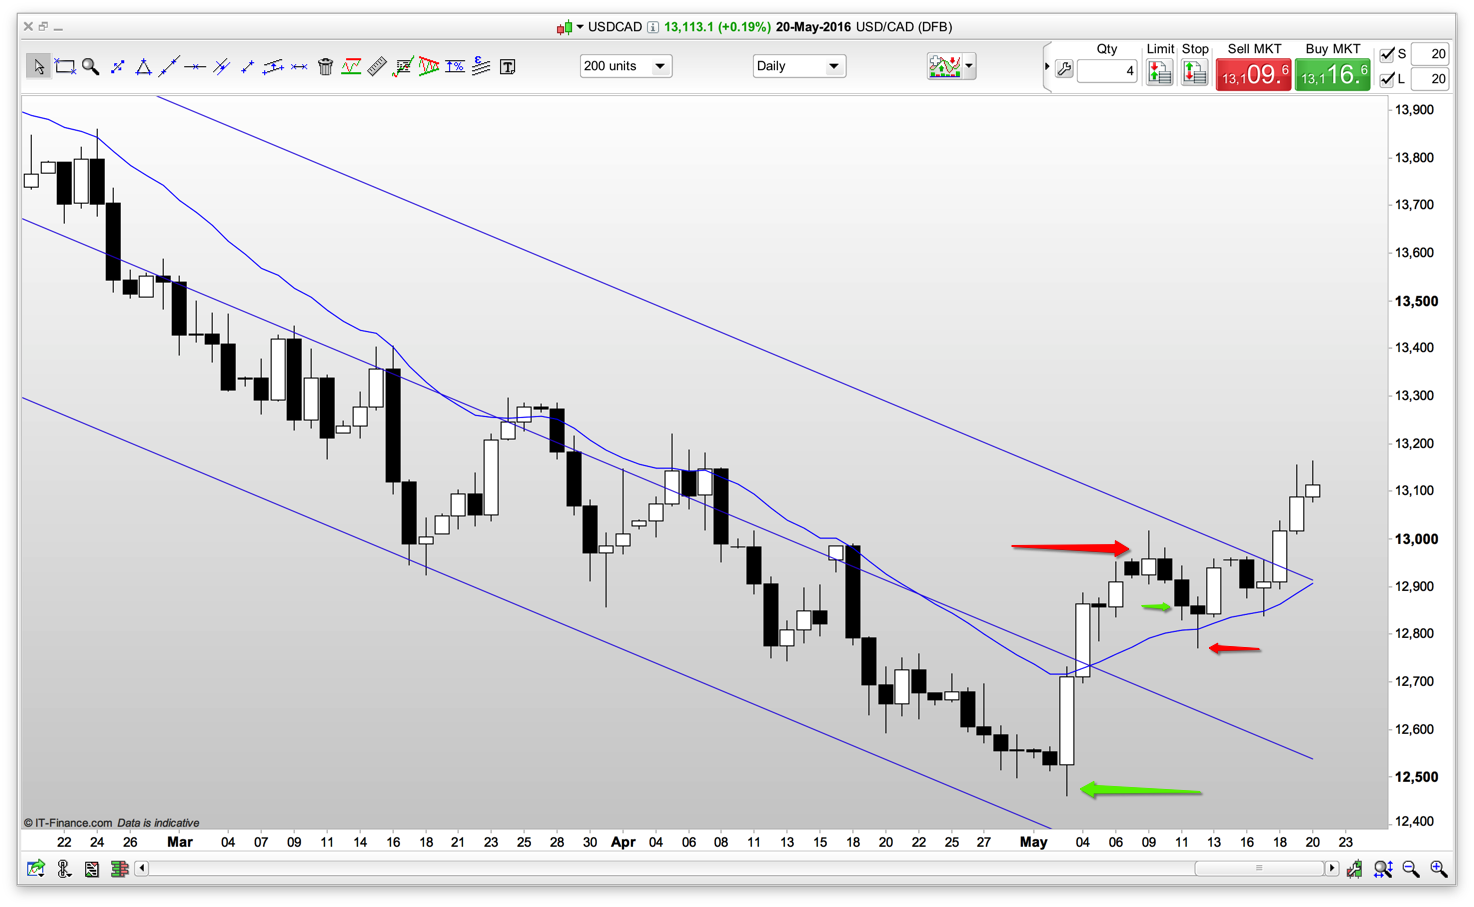Choose the text annotation tool

click(508, 67)
